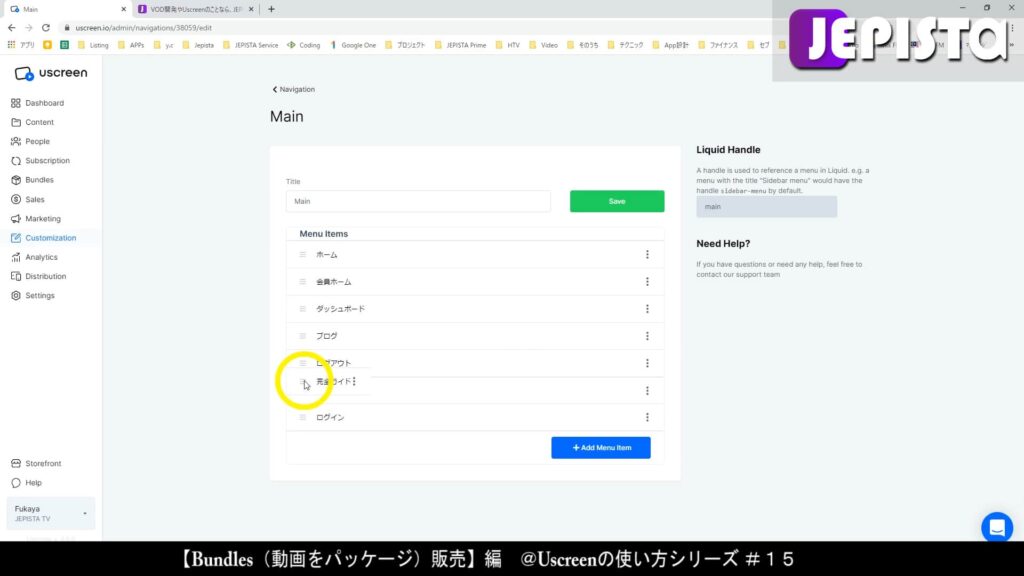Click the Analytics chart icon
1024x576 pixels.
[x=16, y=257]
